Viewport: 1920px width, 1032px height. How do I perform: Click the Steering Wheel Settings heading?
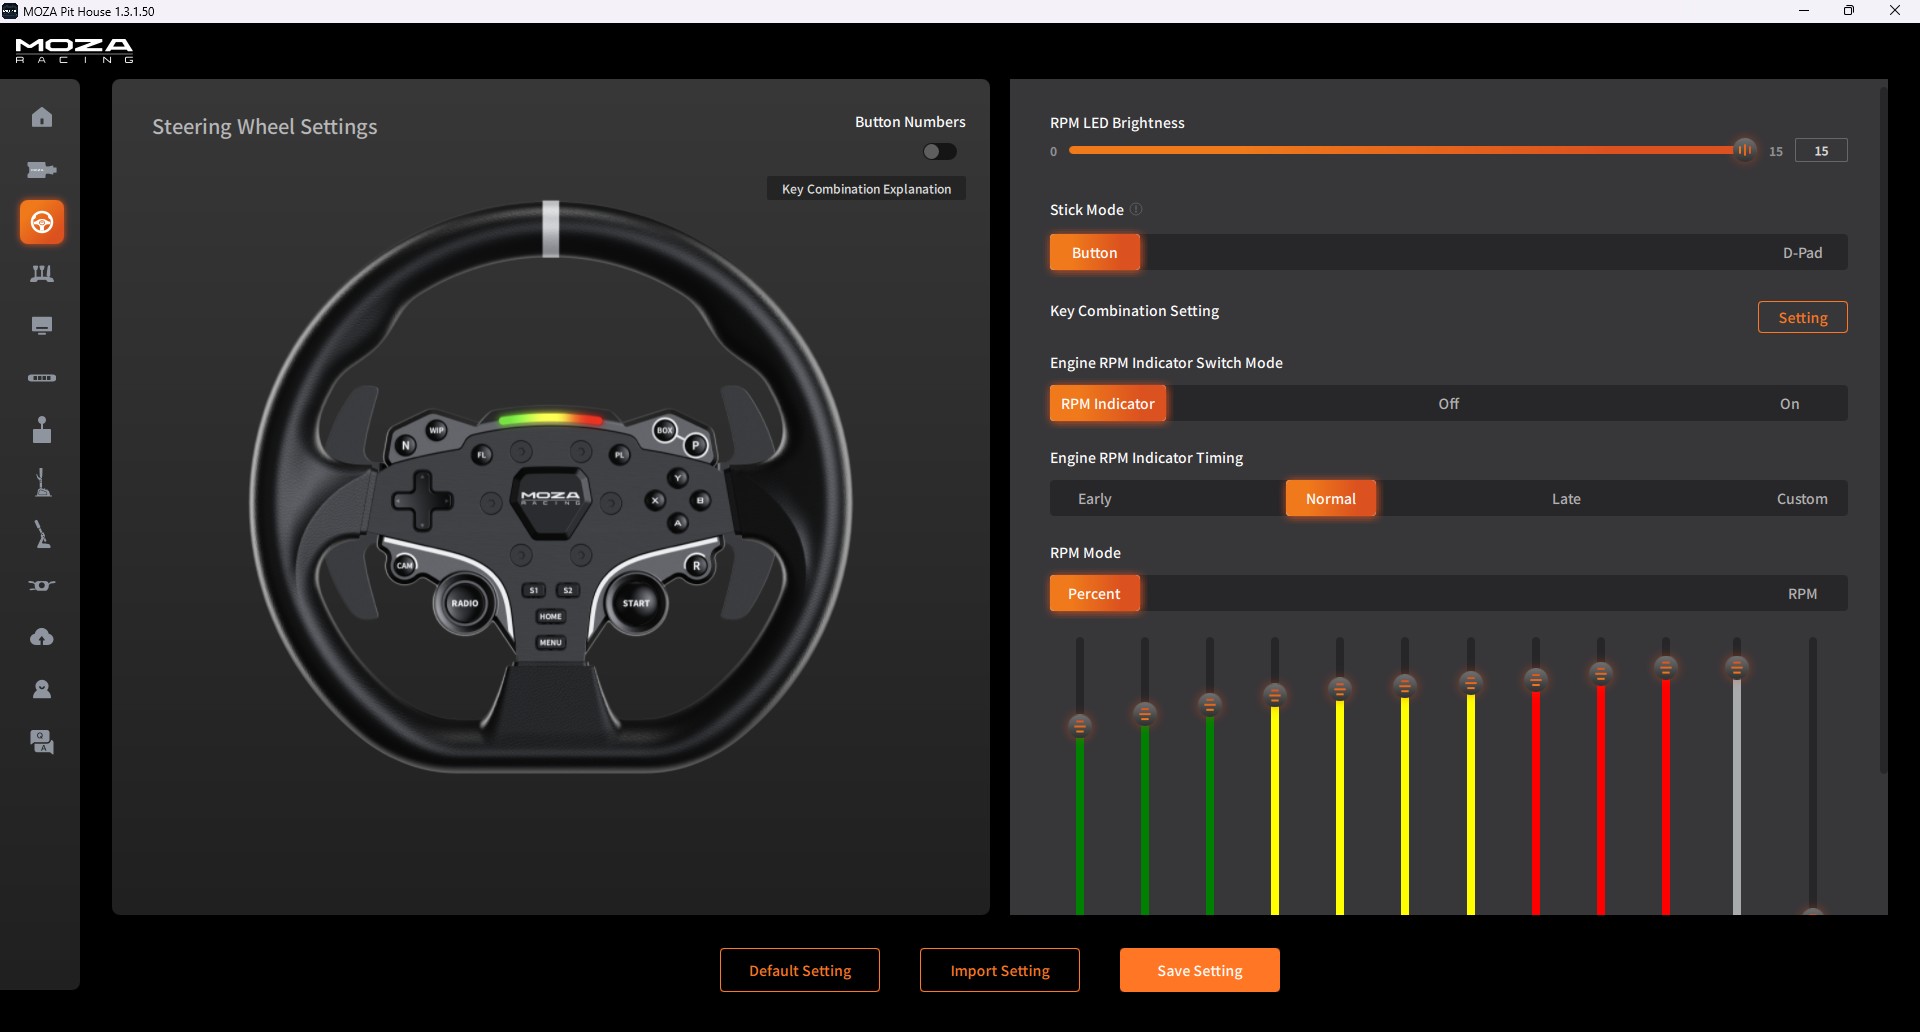coord(265,127)
